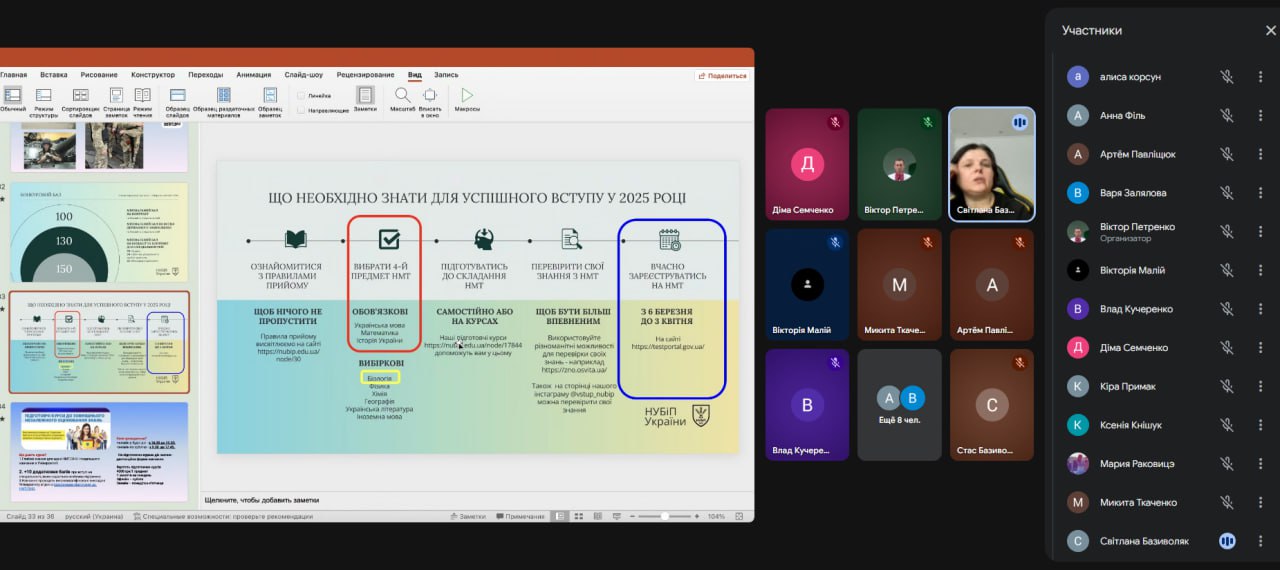Image resolution: width=1280 pixels, height=570 pixels.
Task: Open three-dot menu for Кіра Примак
Action: coord(1260,386)
